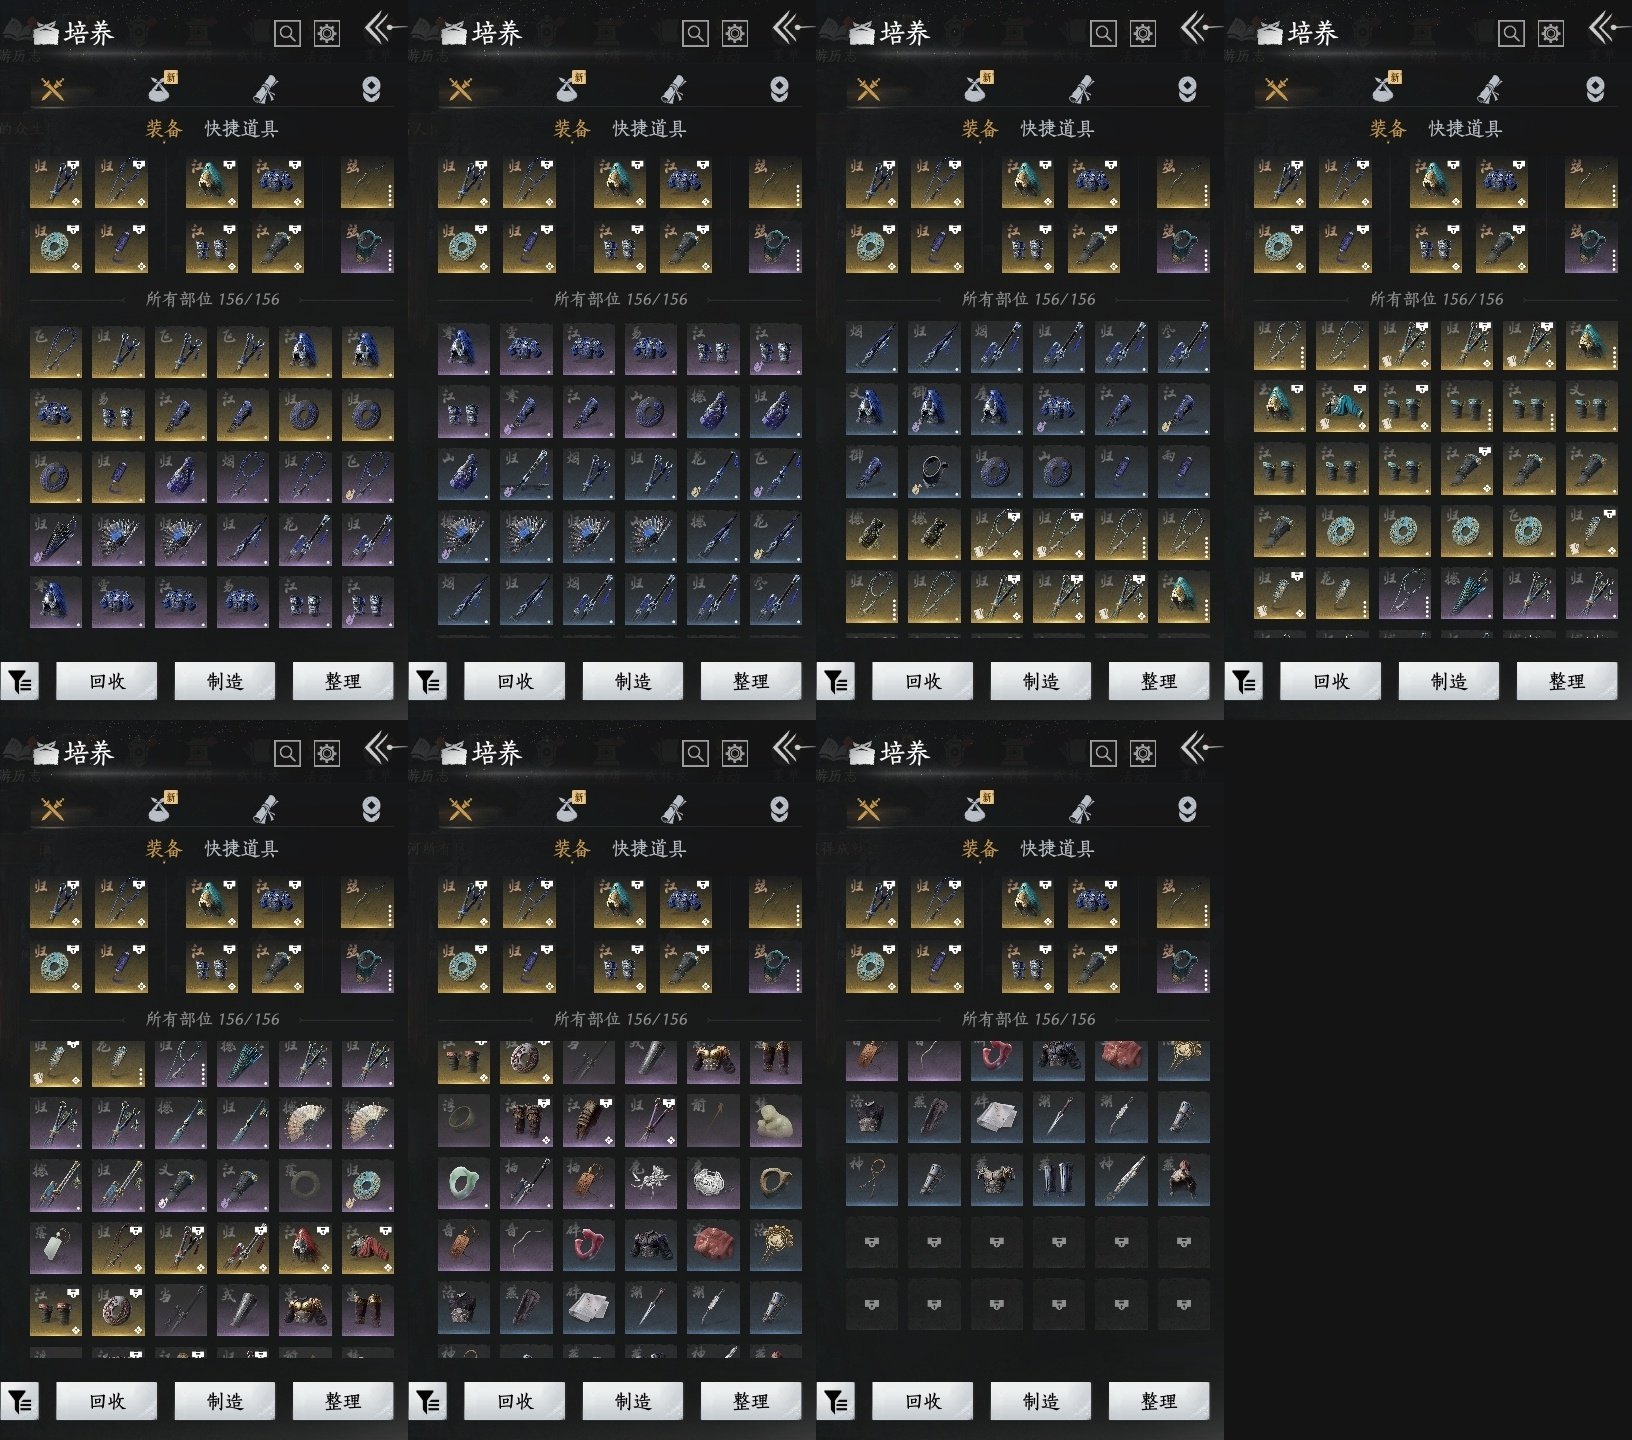Open the filter list icon in bottom-right panel
The image size is (1632, 1440).
[x=836, y=1402]
